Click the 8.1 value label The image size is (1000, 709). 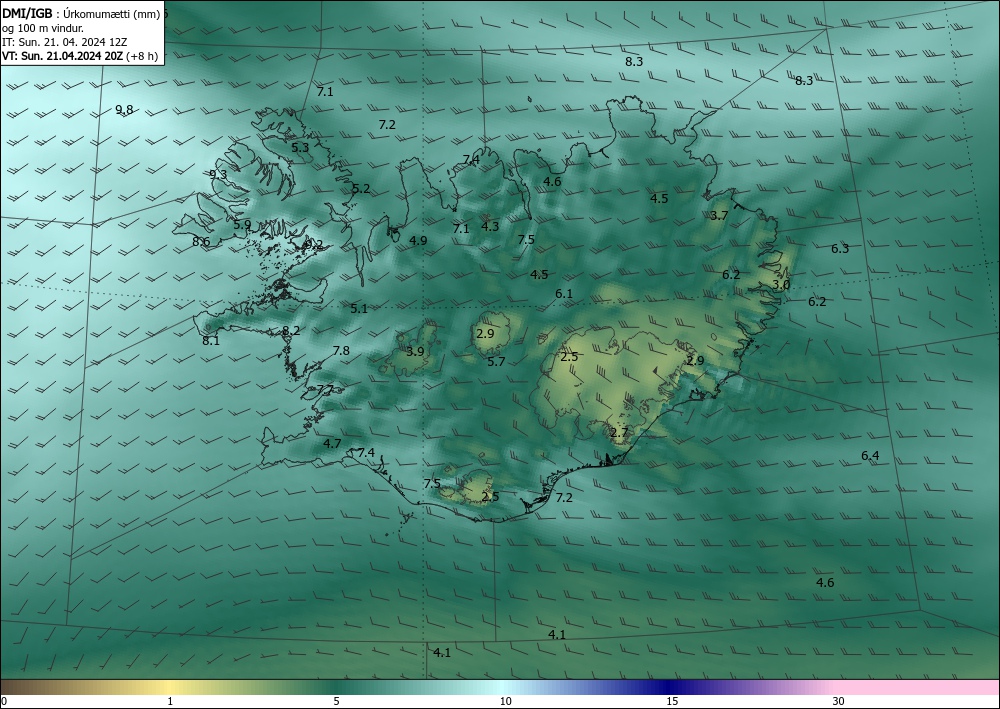(x=211, y=340)
